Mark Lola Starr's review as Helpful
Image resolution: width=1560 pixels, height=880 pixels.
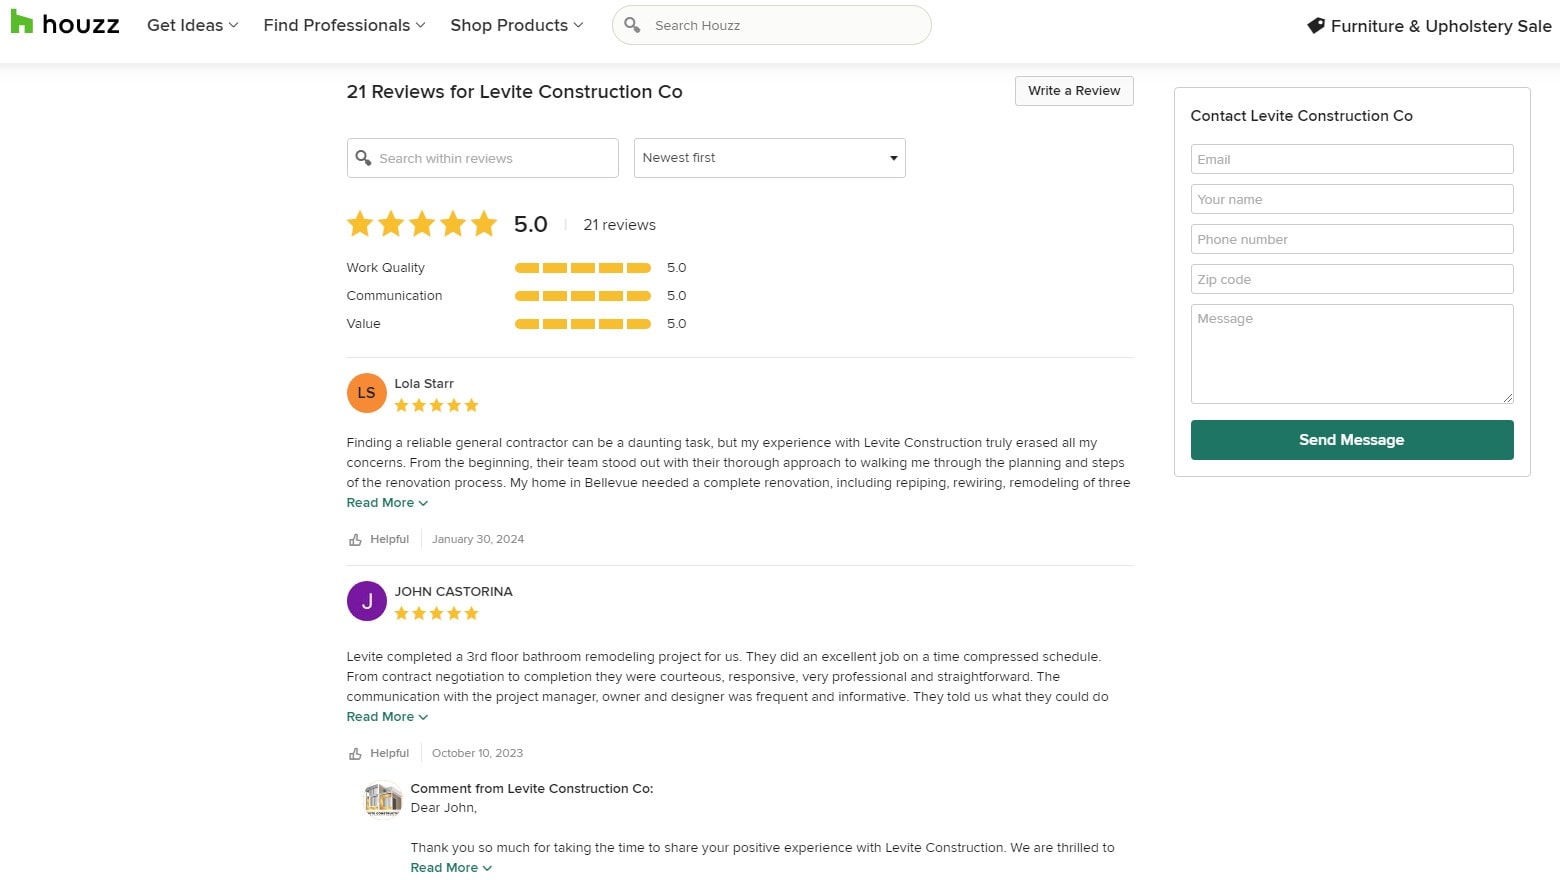(379, 539)
